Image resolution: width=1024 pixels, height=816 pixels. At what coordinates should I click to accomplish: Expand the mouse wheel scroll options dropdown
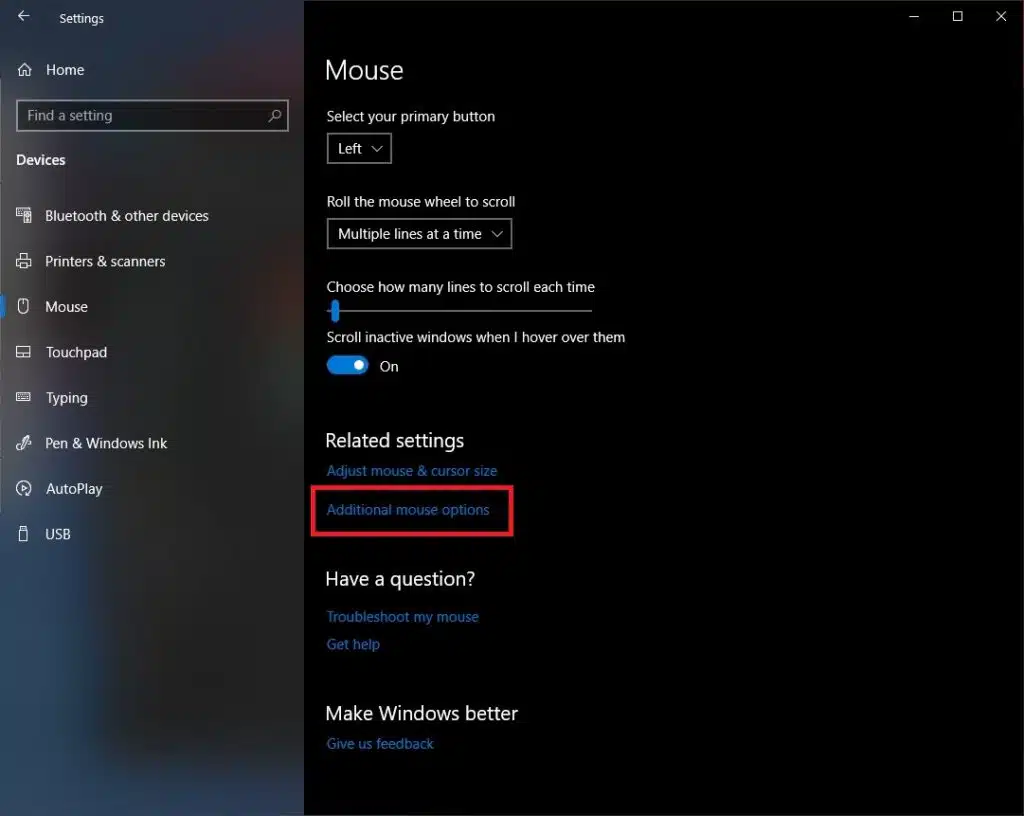click(x=419, y=233)
